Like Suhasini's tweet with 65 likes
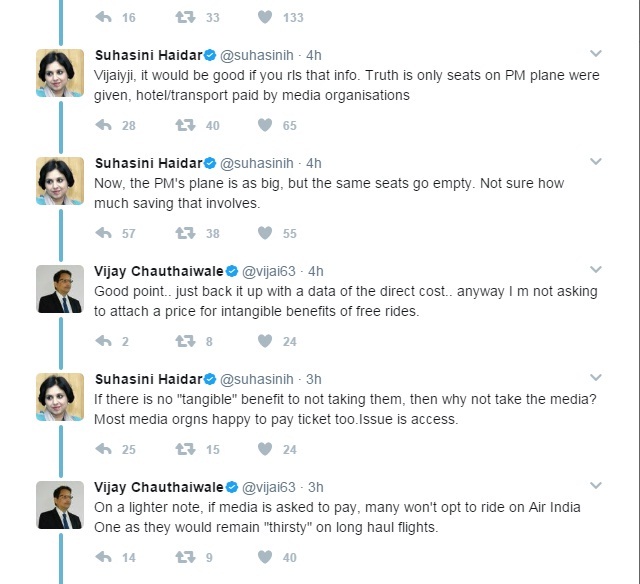Image resolution: width=640 pixels, height=584 pixels. click(x=265, y=125)
